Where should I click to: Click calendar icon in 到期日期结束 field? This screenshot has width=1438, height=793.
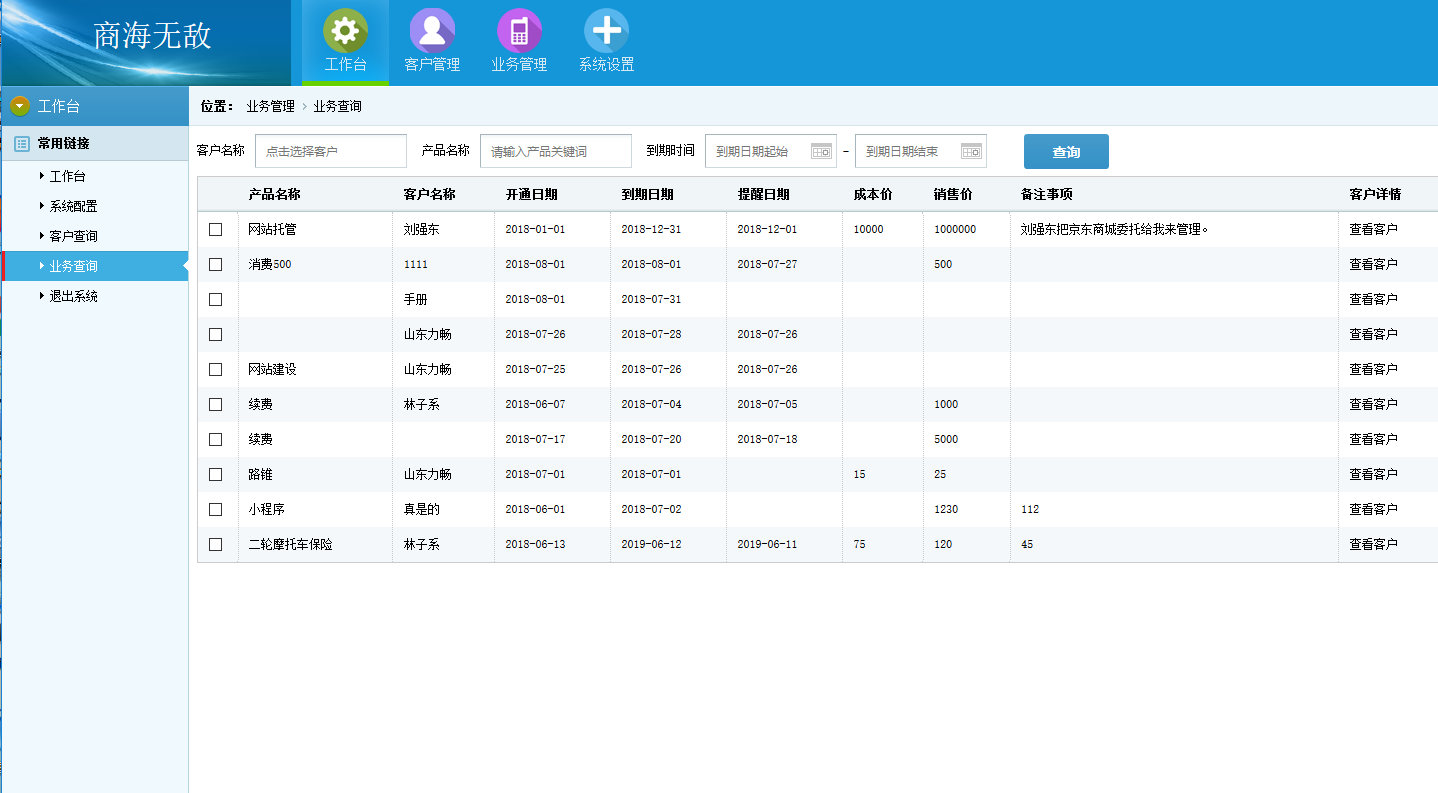coord(971,151)
